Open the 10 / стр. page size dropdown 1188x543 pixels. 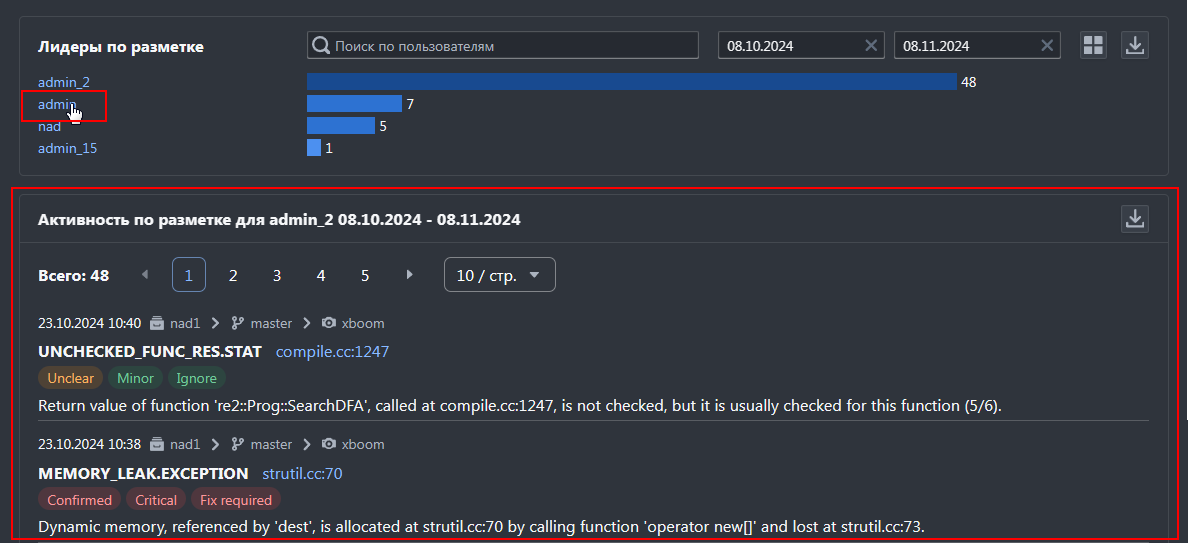(x=499, y=275)
